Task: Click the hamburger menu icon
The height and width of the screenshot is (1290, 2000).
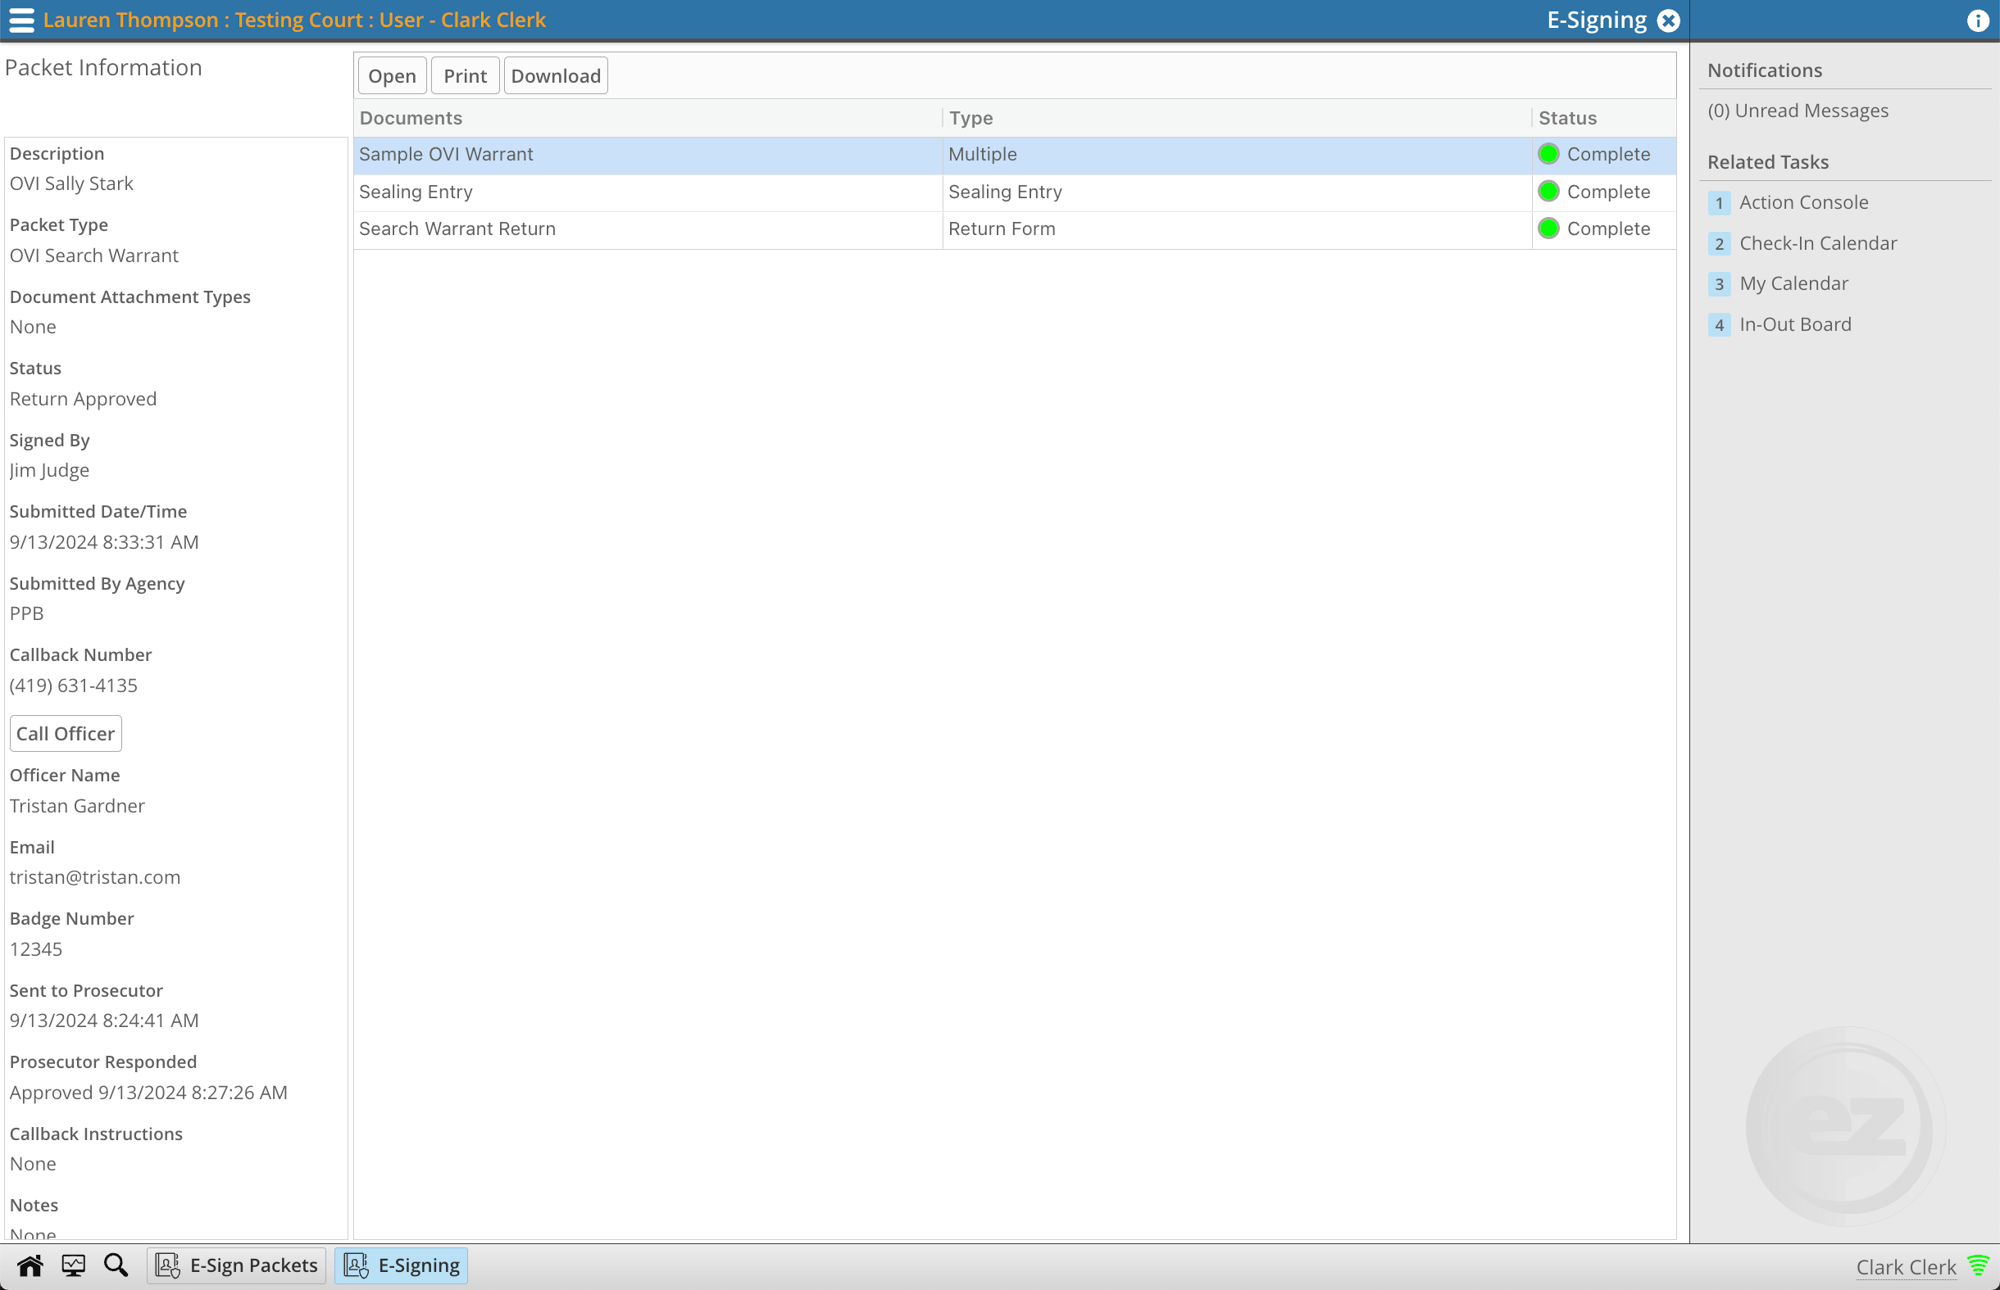Action: [x=20, y=19]
